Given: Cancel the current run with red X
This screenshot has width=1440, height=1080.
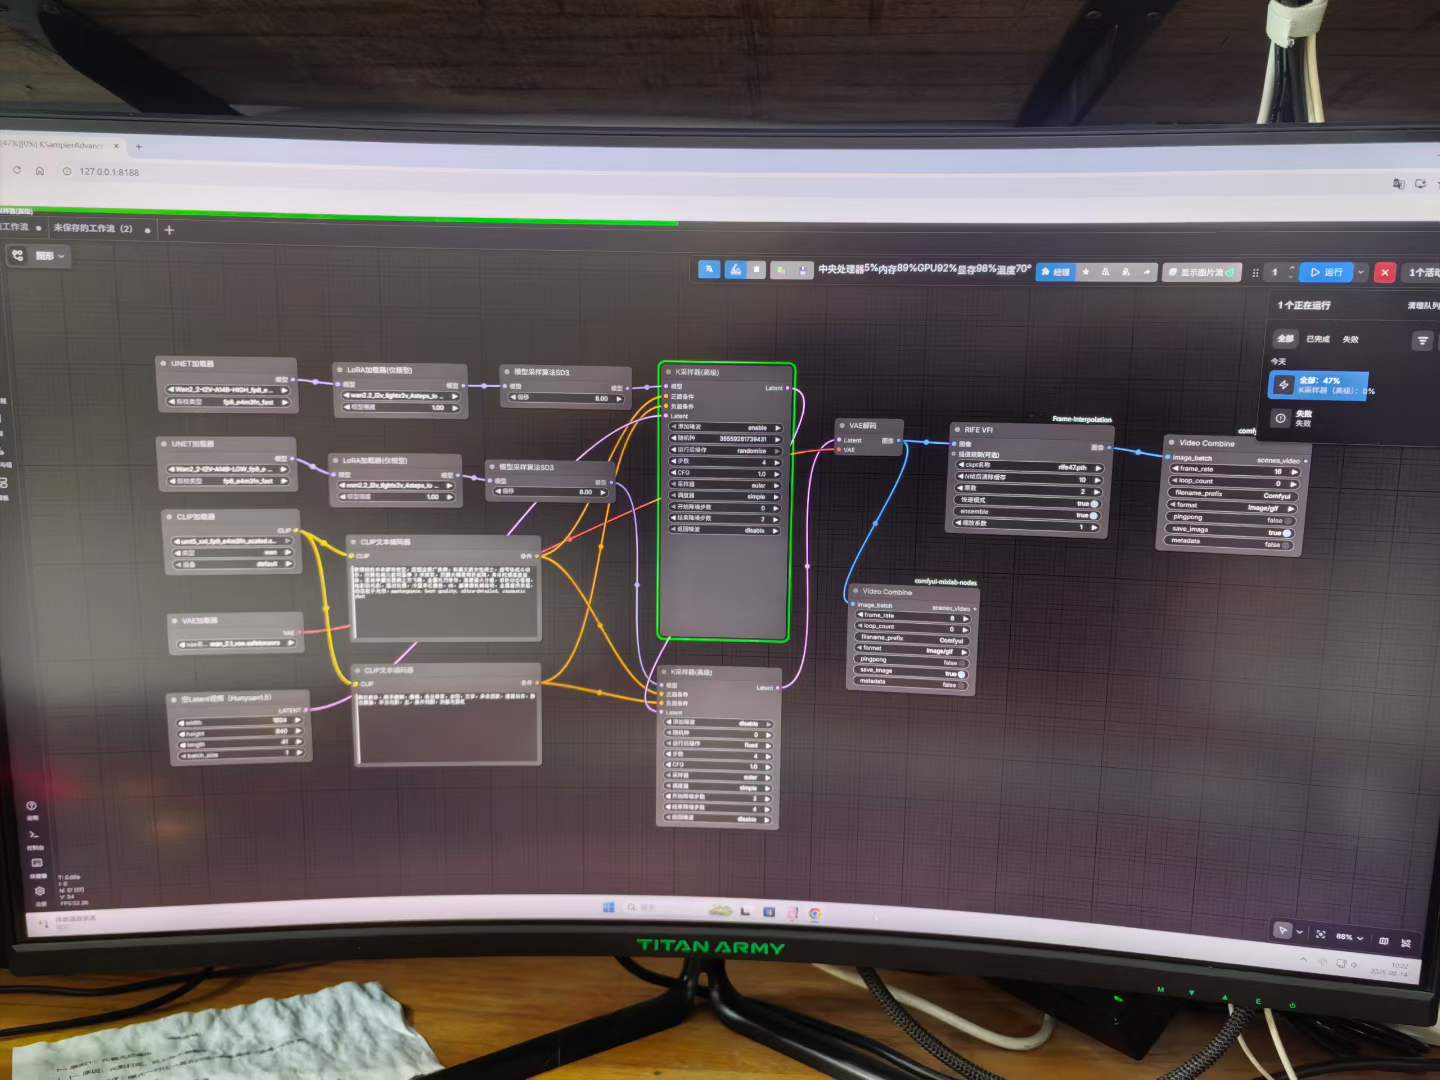Looking at the screenshot, I should [1385, 272].
